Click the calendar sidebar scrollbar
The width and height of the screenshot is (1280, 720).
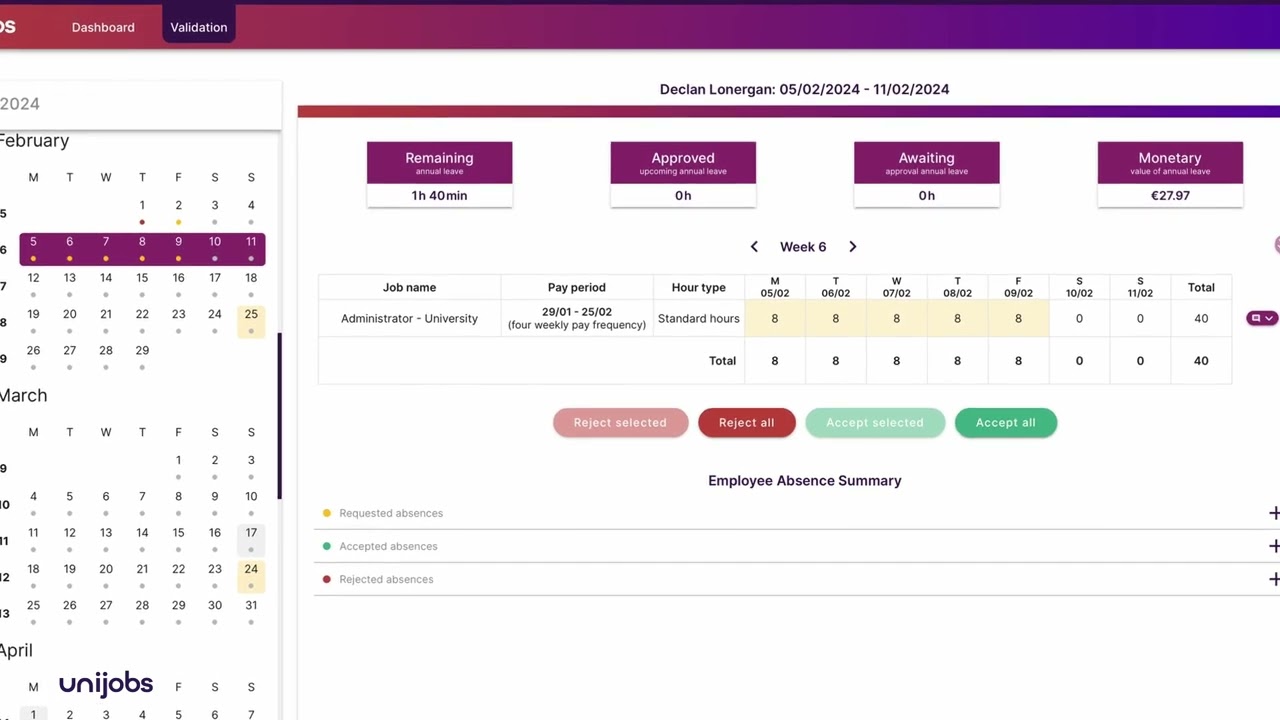click(x=280, y=416)
